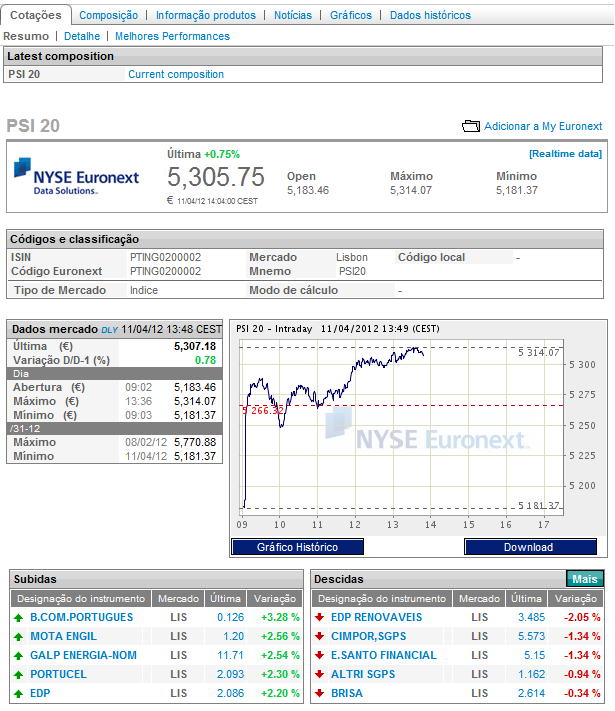Open the EDP instrument link in Subidas
615x711 pixels.
[x=40, y=693]
